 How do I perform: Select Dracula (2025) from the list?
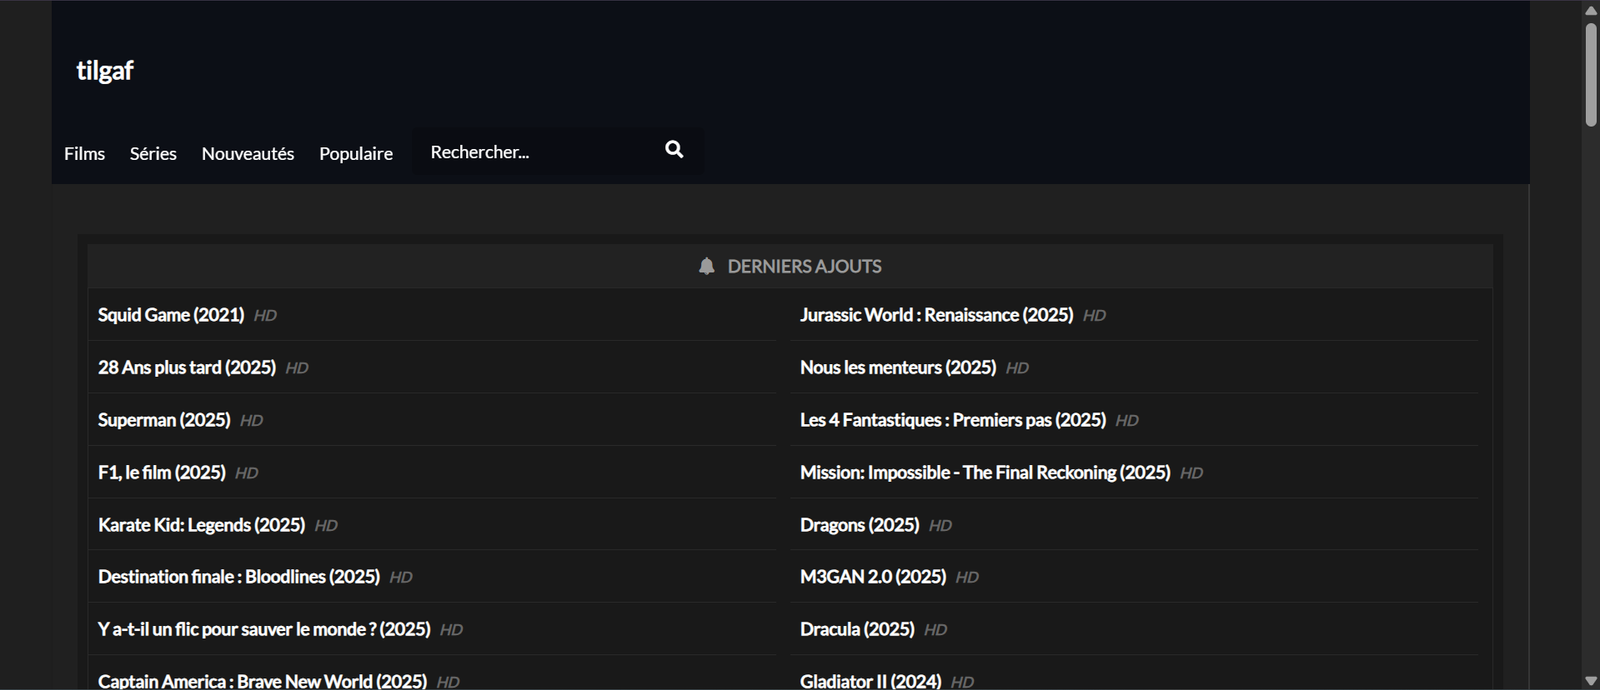tap(857, 629)
